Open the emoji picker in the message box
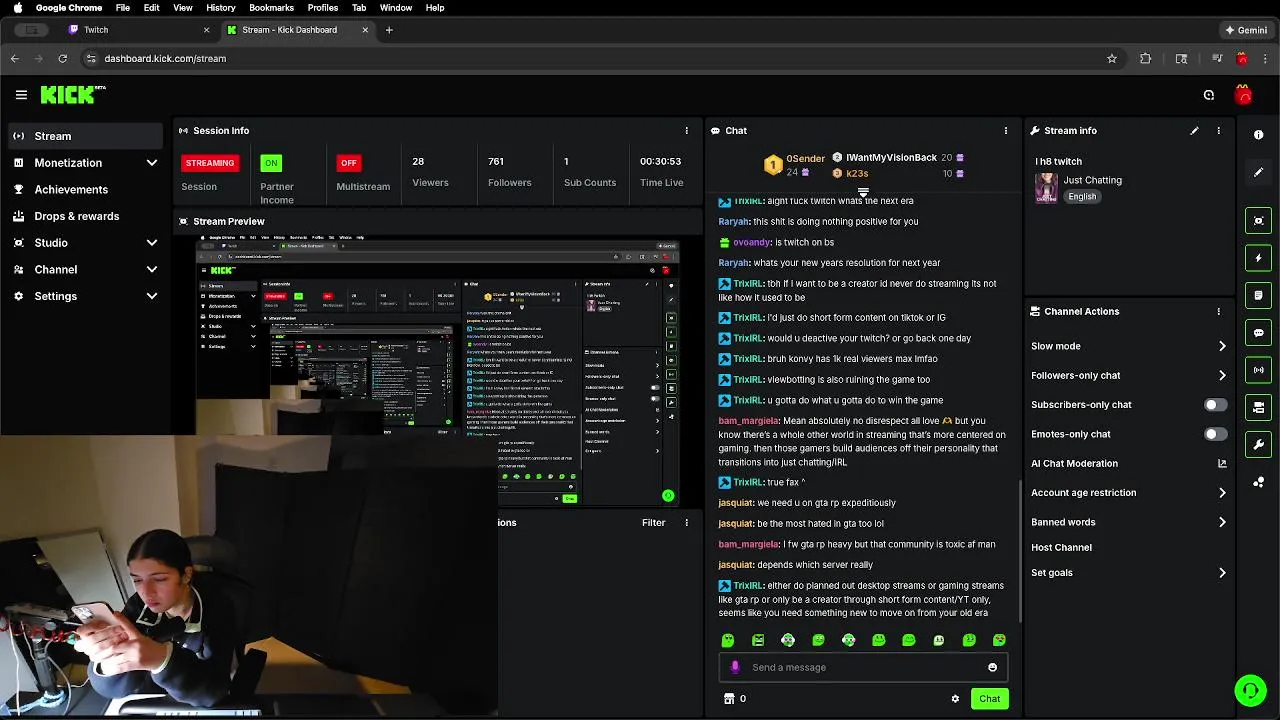The width and height of the screenshot is (1280, 720). [992, 667]
